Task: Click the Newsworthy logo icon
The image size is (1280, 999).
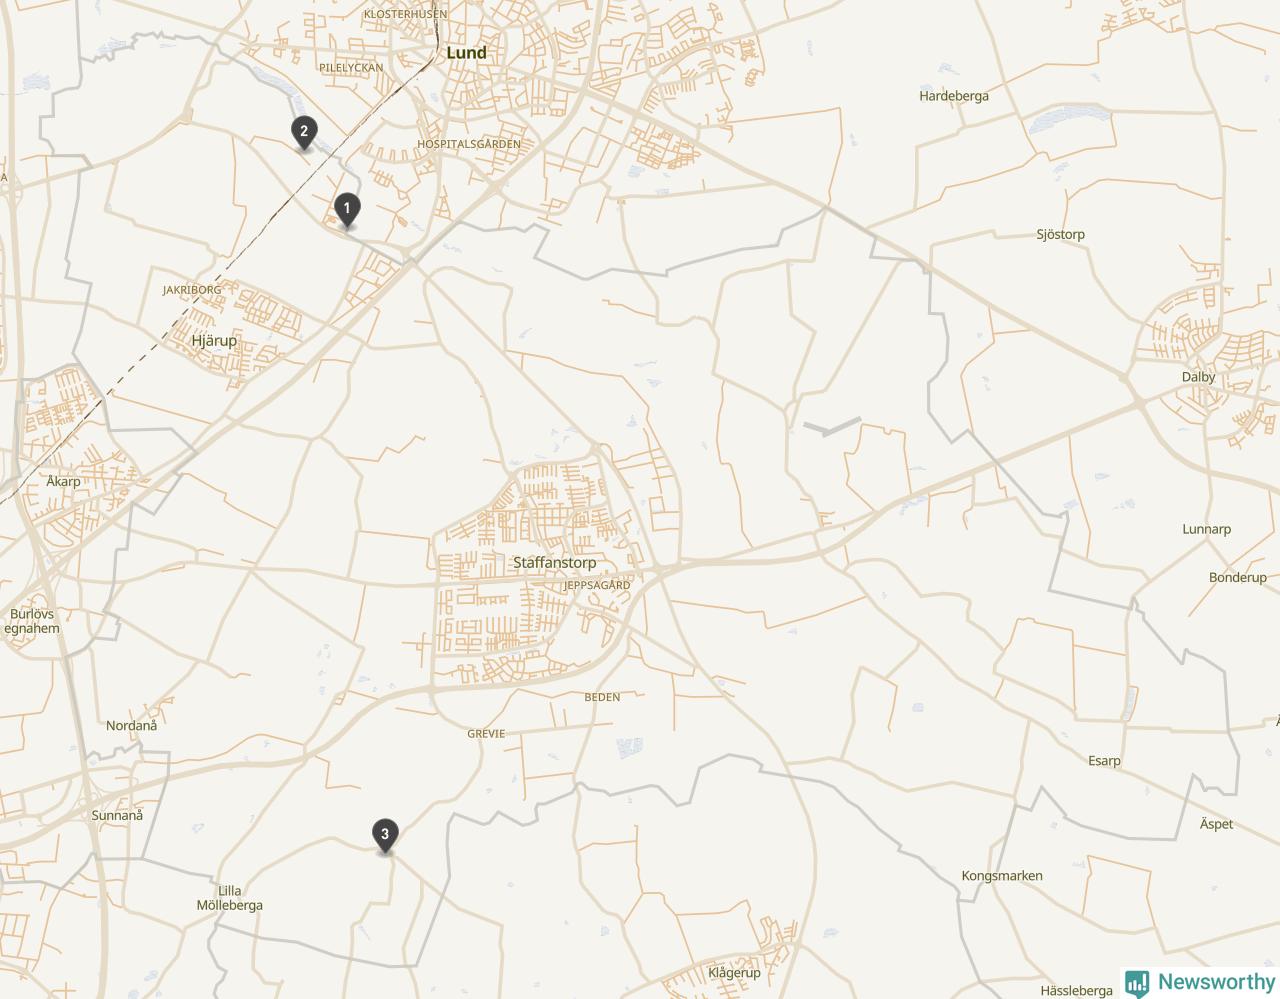Action: [1137, 983]
